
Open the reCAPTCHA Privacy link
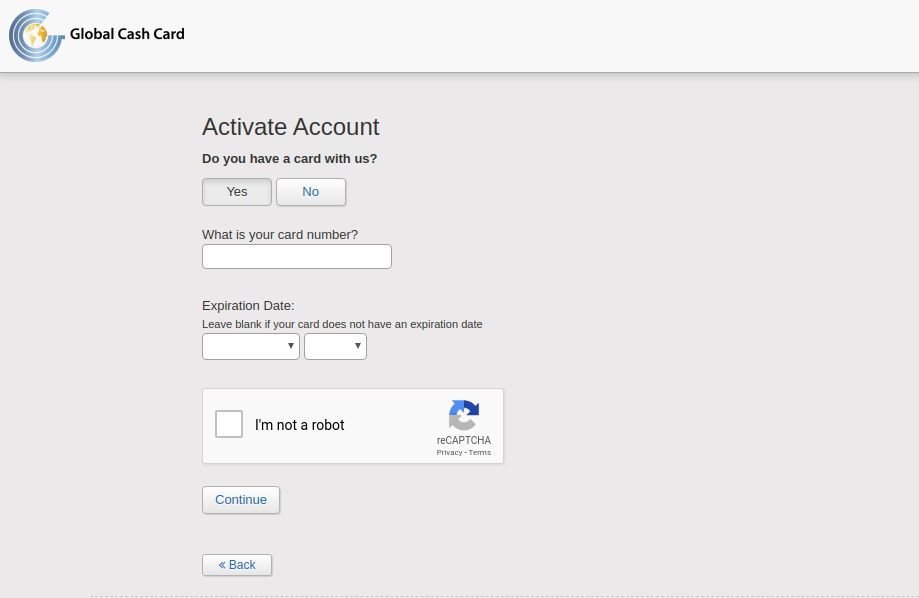click(447, 452)
